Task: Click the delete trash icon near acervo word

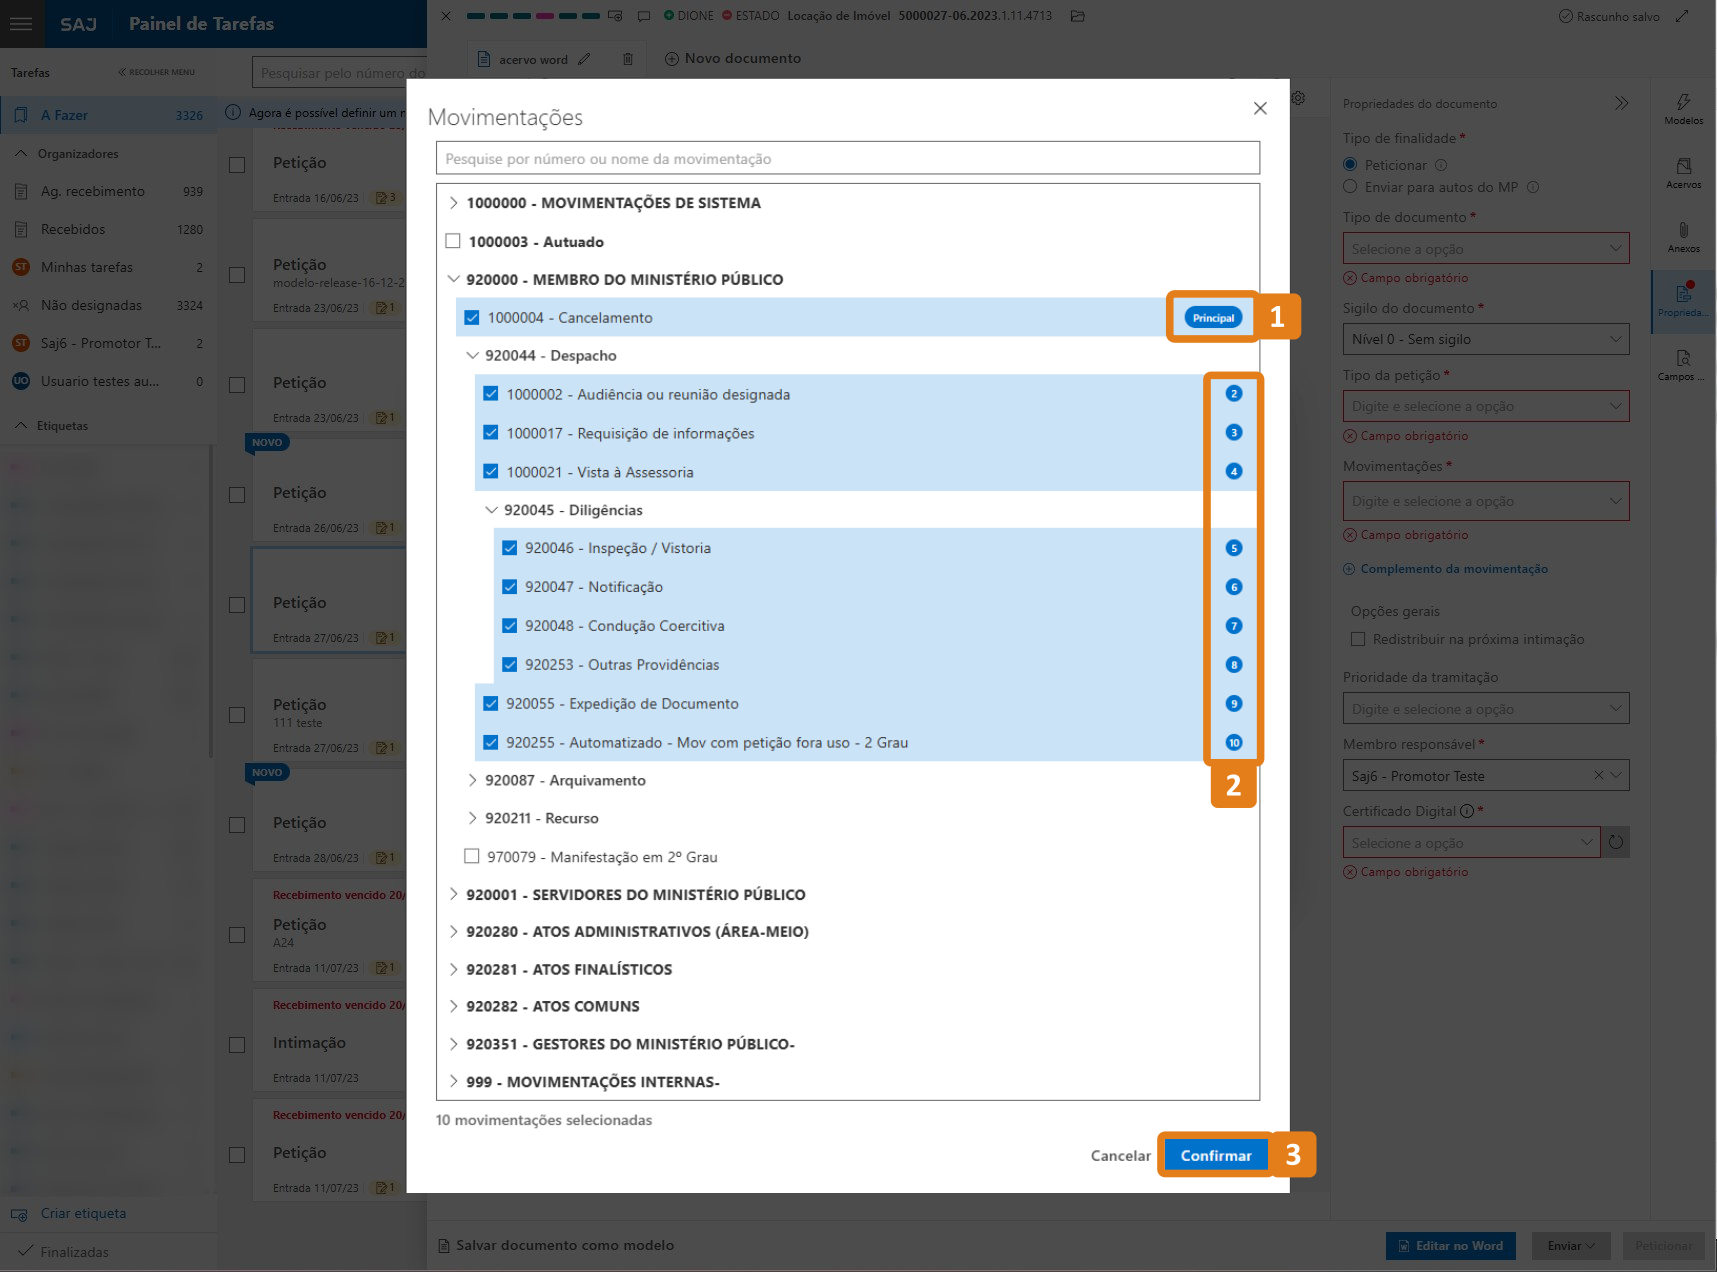Action: pyautogui.click(x=628, y=59)
